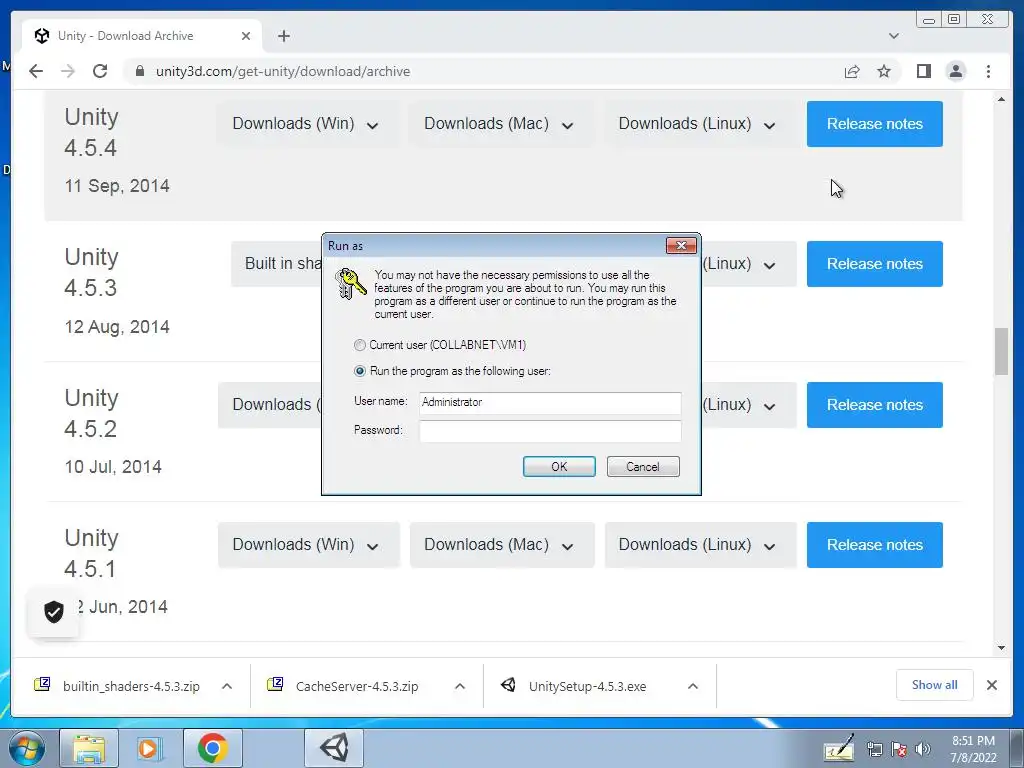The height and width of the screenshot is (768, 1024).
Task: Click the pen input tray icon
Action: click(x=839, y=748)
